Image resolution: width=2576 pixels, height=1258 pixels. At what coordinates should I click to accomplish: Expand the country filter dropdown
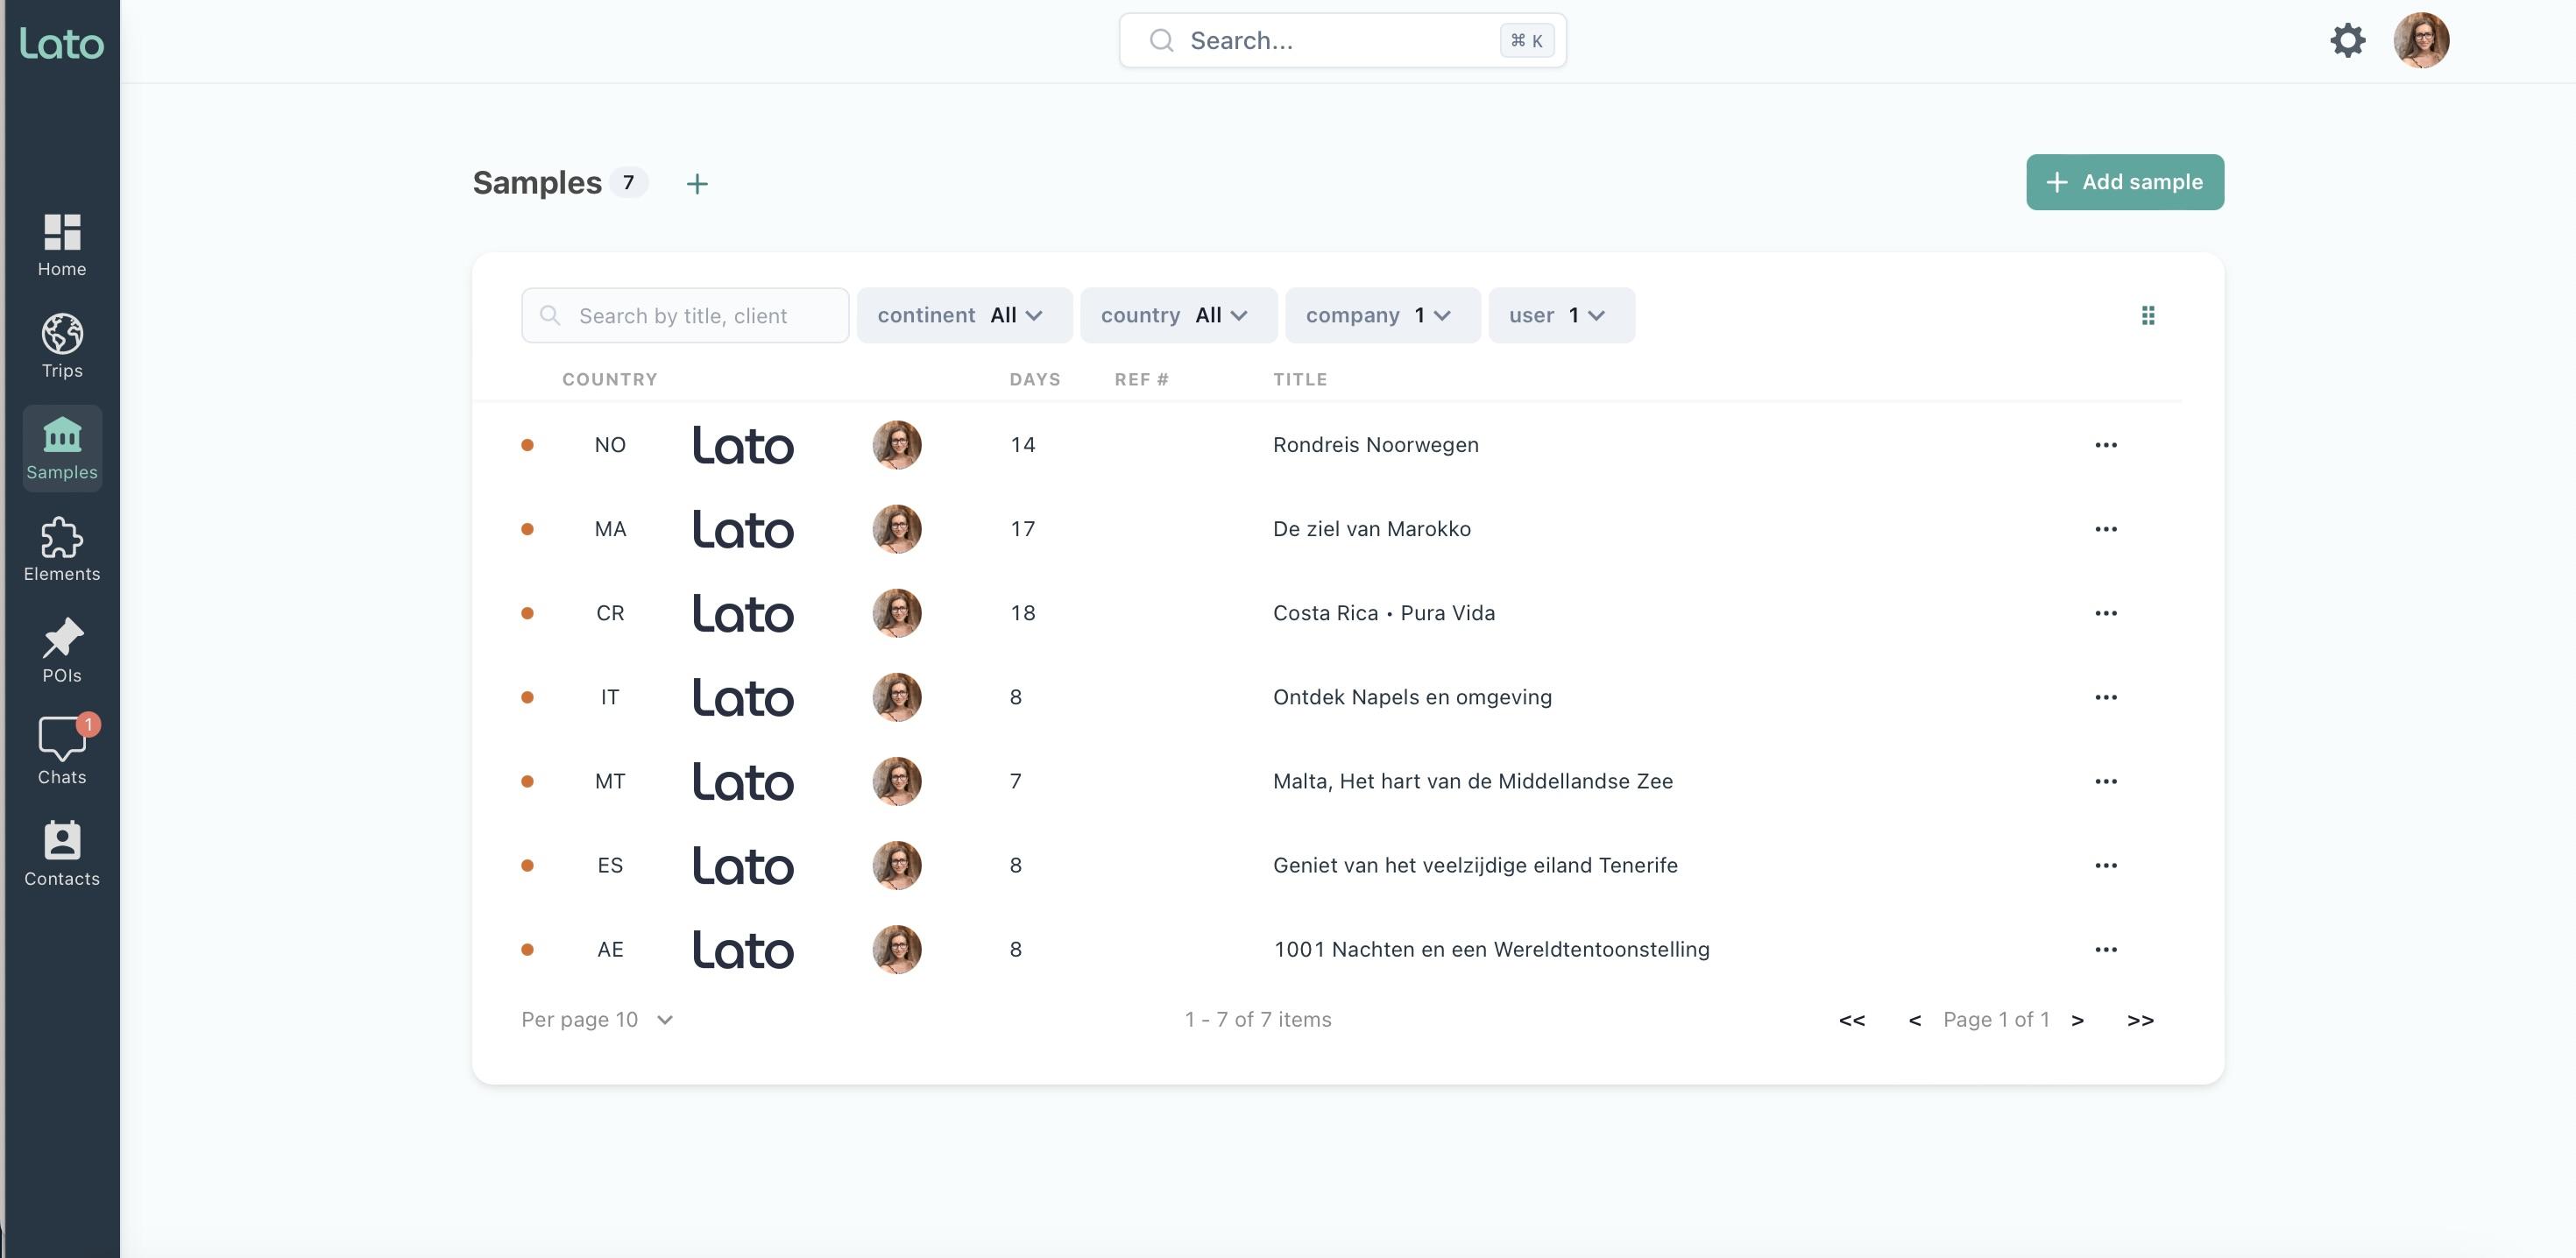(x=1177, y=316)
